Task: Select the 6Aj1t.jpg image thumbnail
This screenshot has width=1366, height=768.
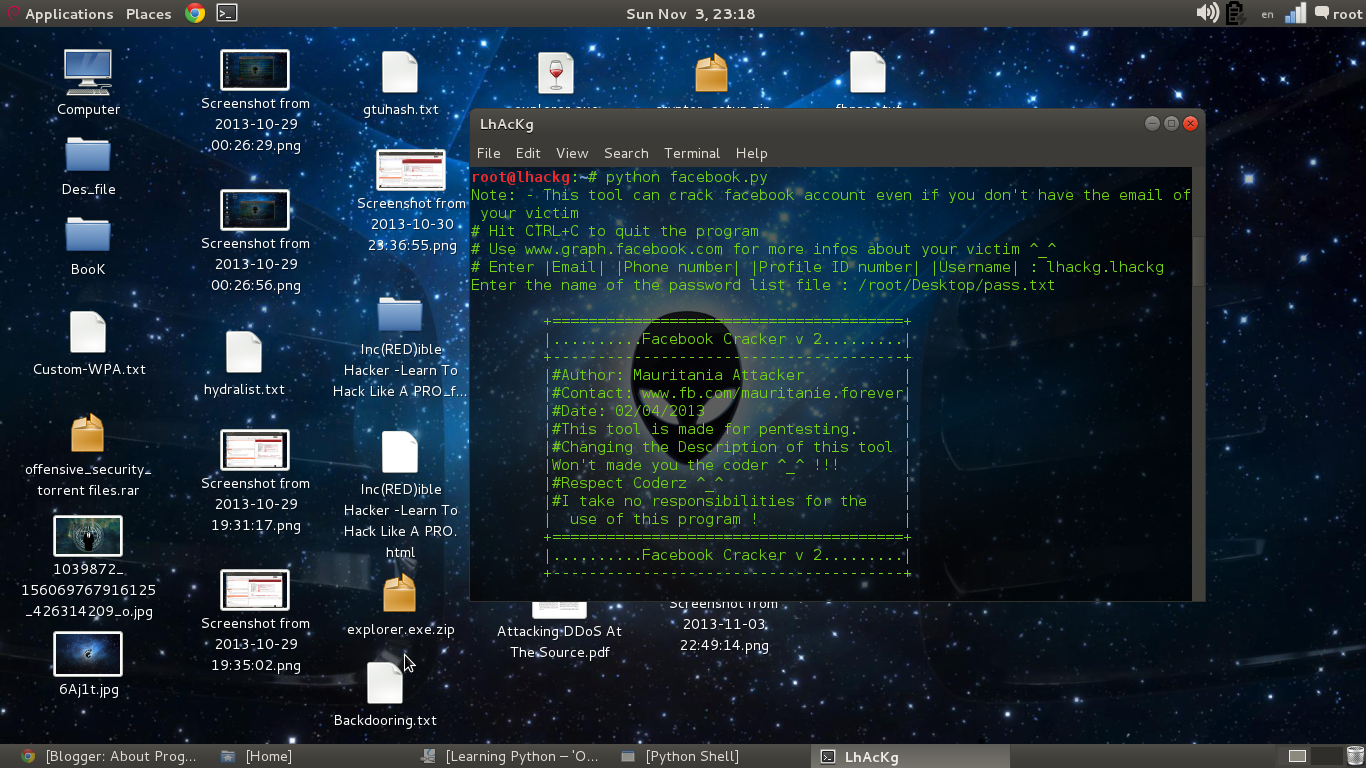Action: point(88,655)
